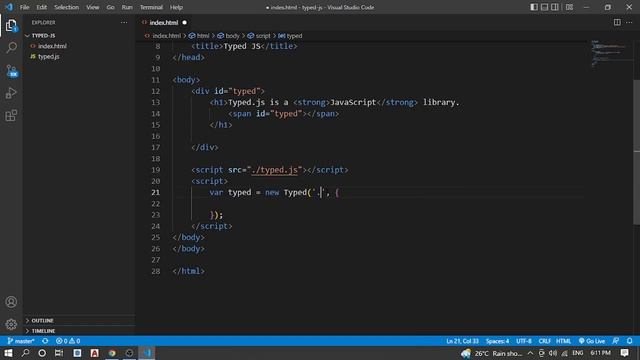Select body in the breadcrumb
The image size is (640, 360).
point(229,36)
